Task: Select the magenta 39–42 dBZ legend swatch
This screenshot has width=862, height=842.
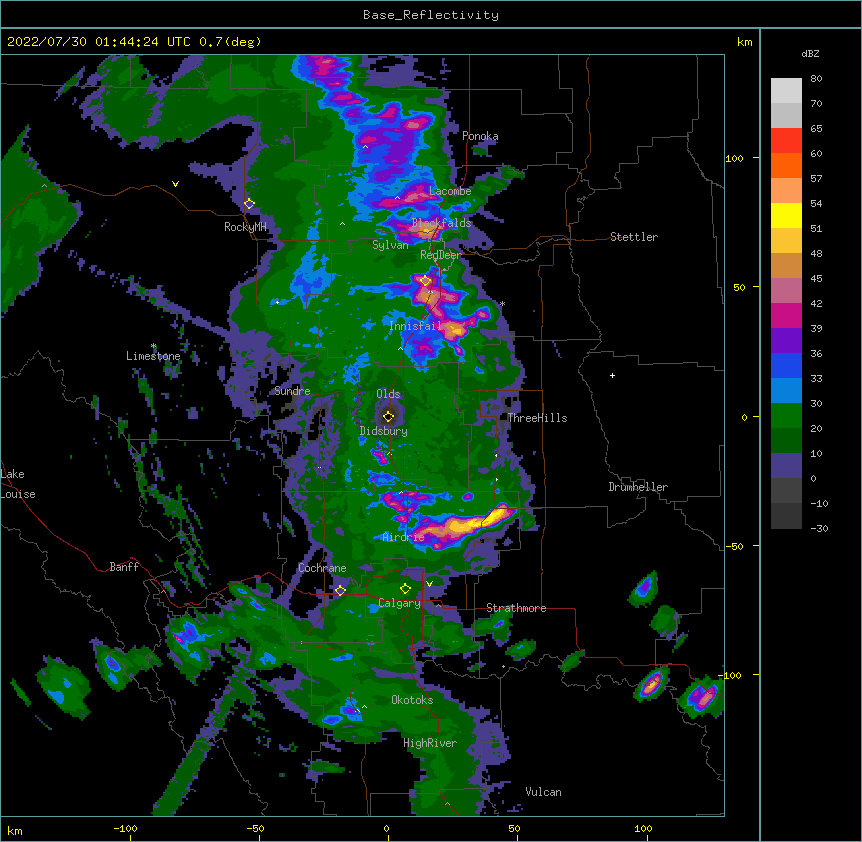Action: click(786, 315)
